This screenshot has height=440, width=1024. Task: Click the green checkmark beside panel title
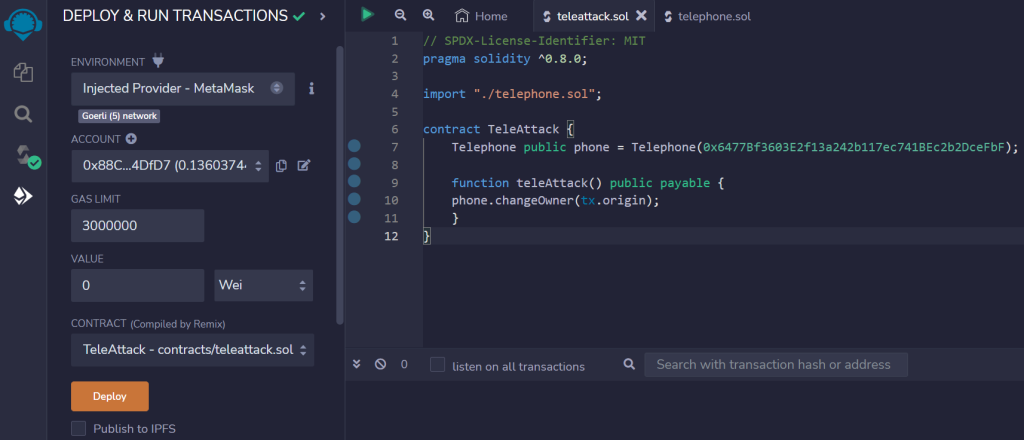(299, 16)
